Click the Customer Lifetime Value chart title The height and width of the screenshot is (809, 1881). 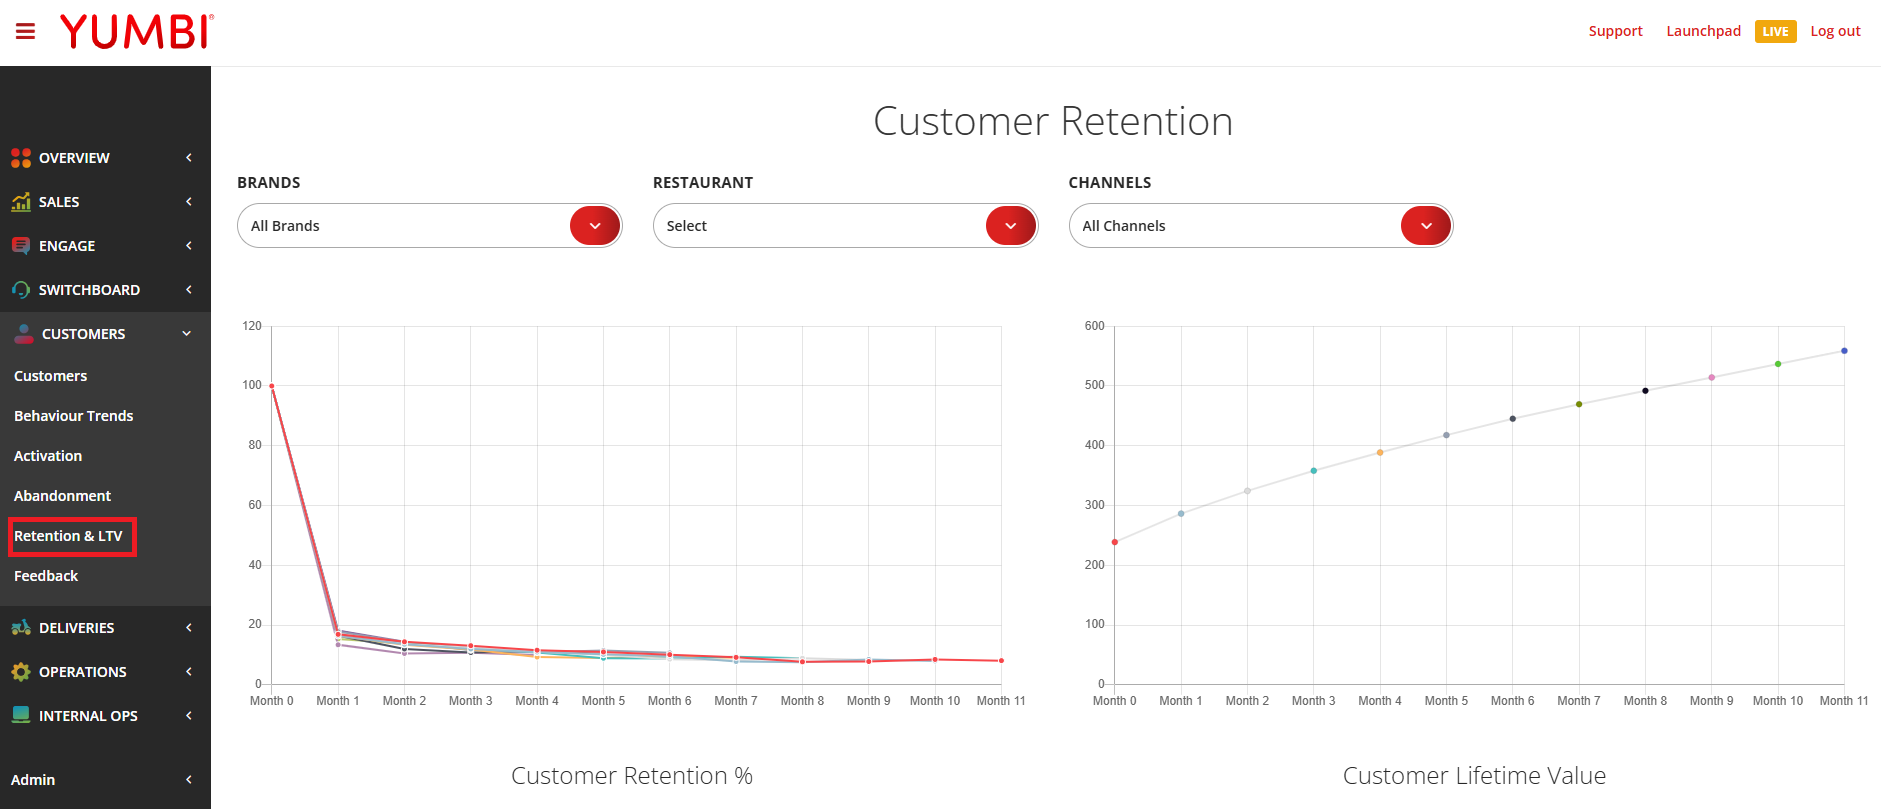click(1475, 776)
